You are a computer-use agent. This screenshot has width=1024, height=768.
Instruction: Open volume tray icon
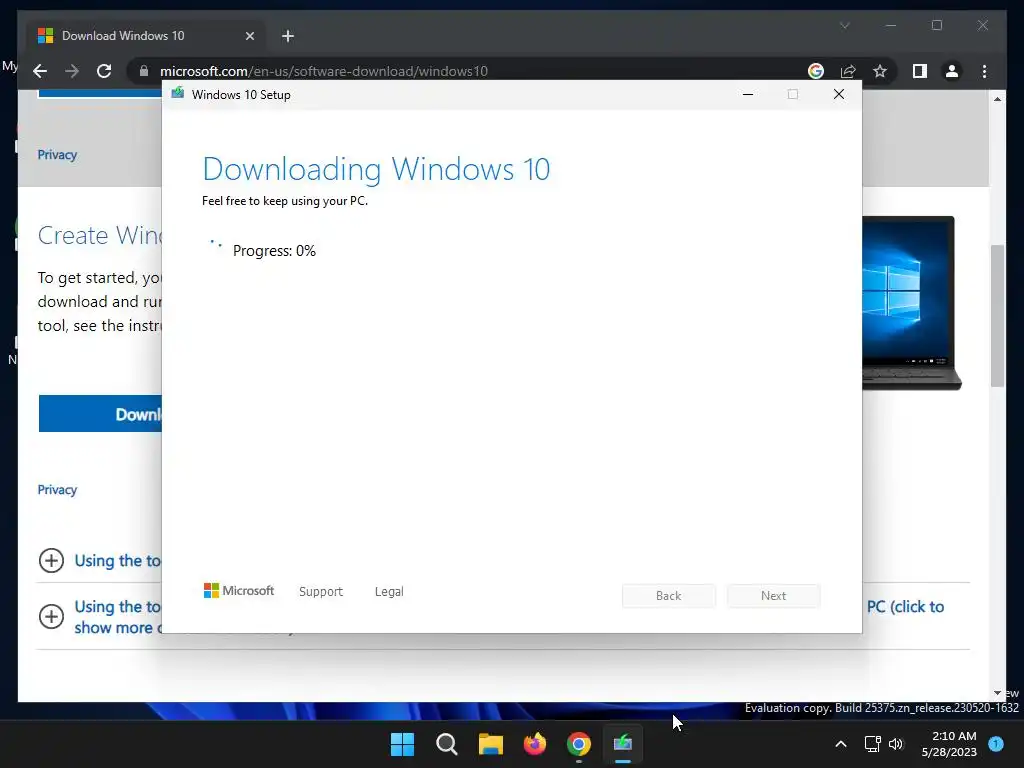tap(896, 744)
